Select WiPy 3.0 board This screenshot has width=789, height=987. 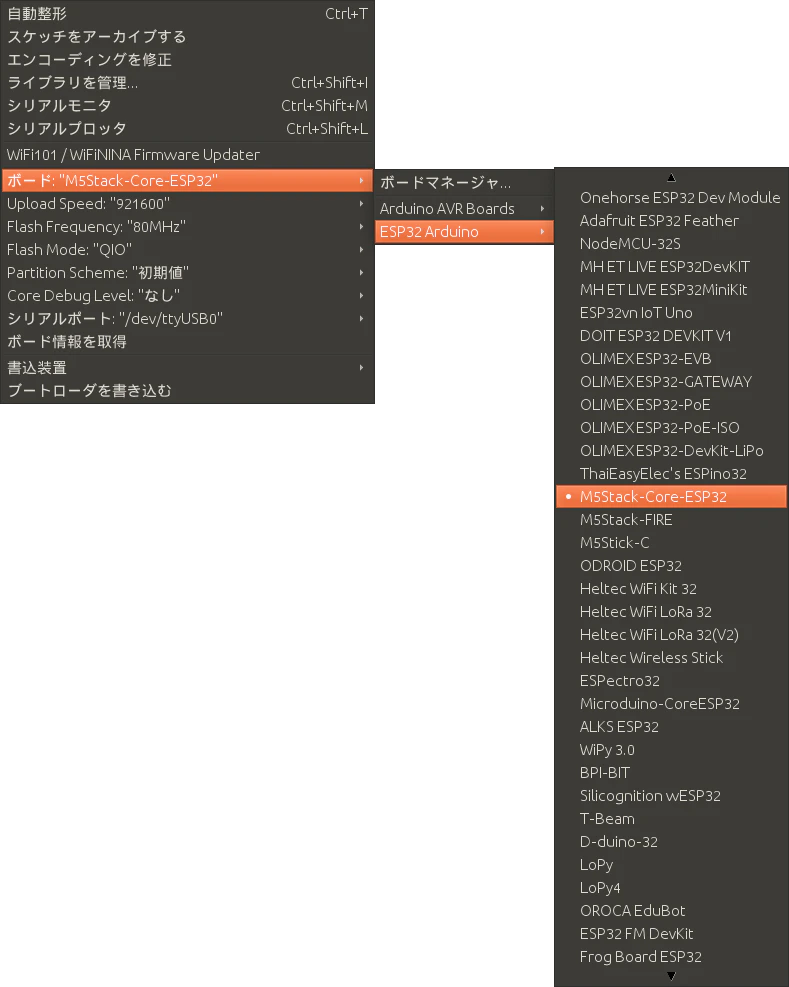click(x=671, y=750)
